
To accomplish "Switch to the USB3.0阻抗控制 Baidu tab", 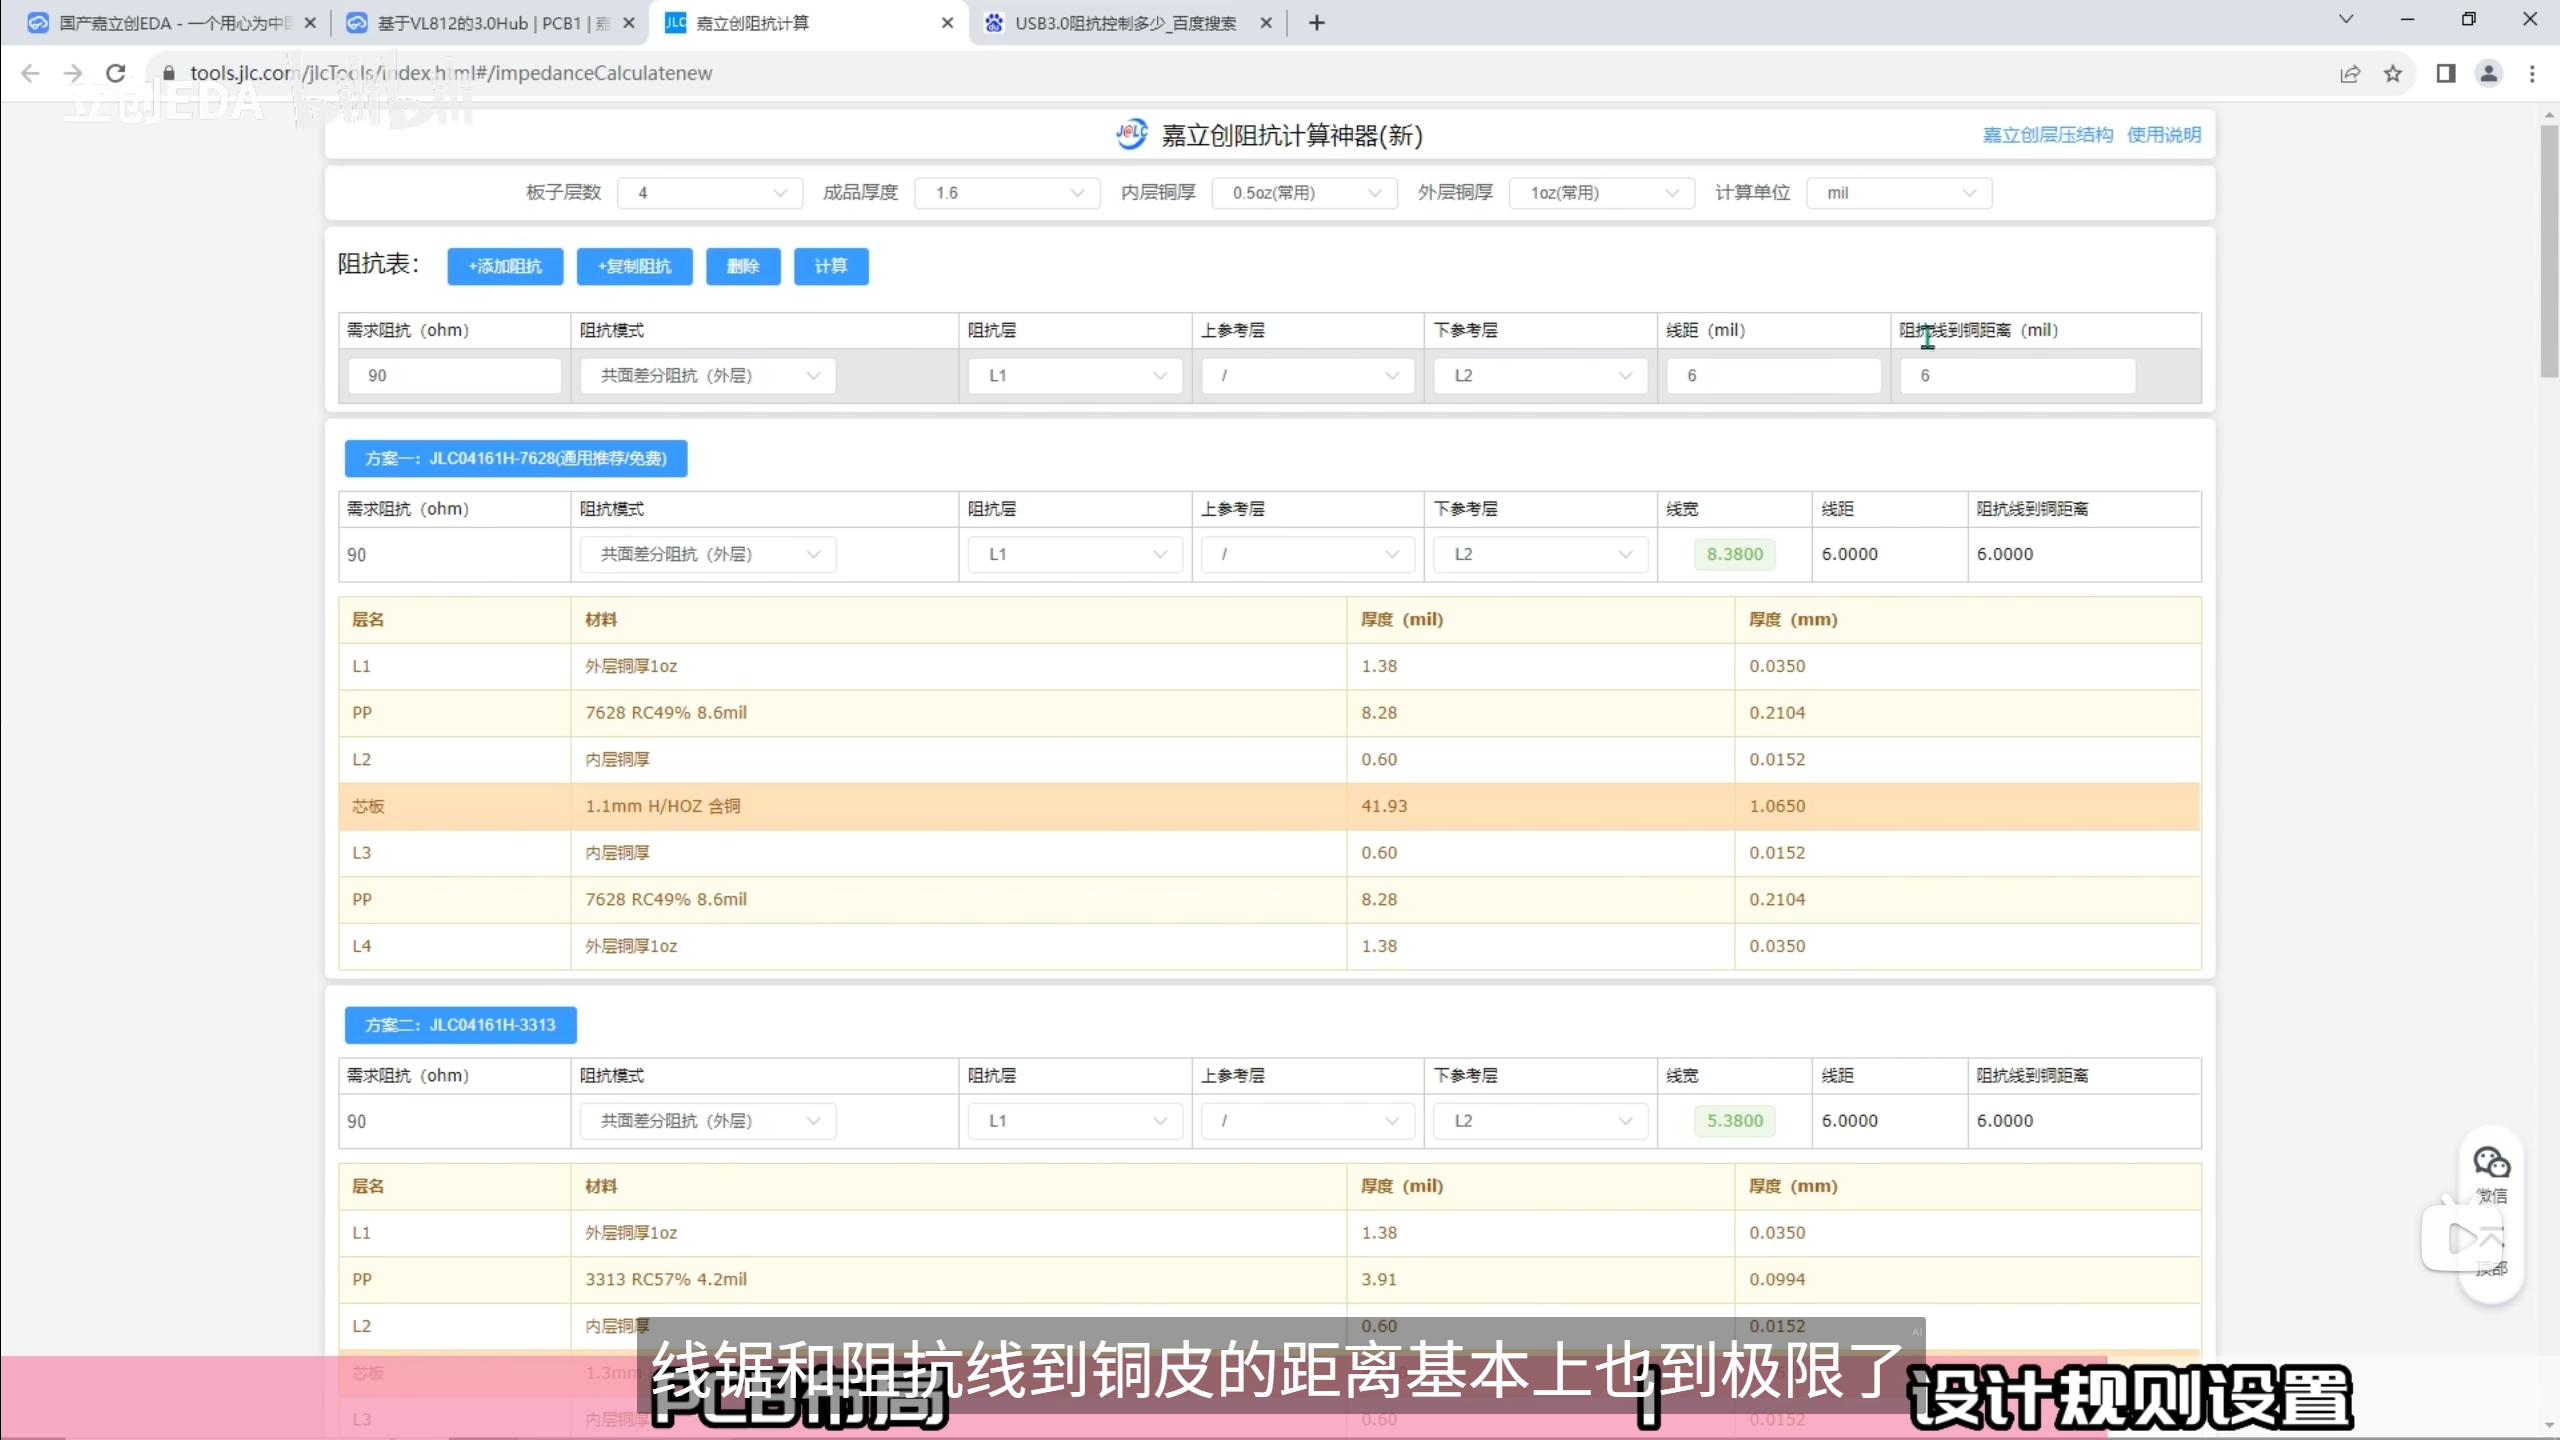I will tap(1125, 22).
